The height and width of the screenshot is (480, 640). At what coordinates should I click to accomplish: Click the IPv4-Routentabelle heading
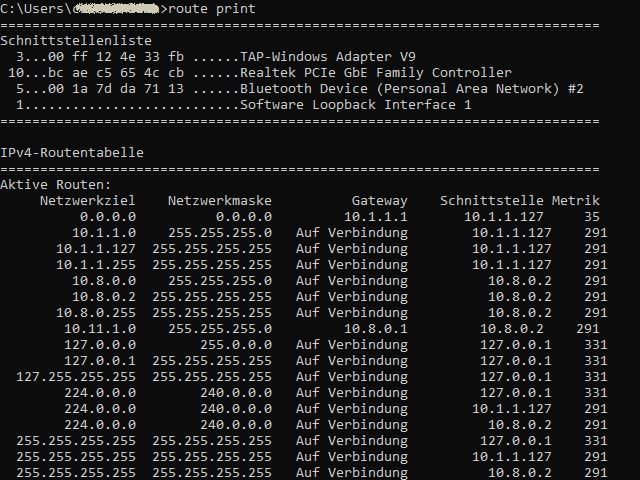[x=71, y=153]
